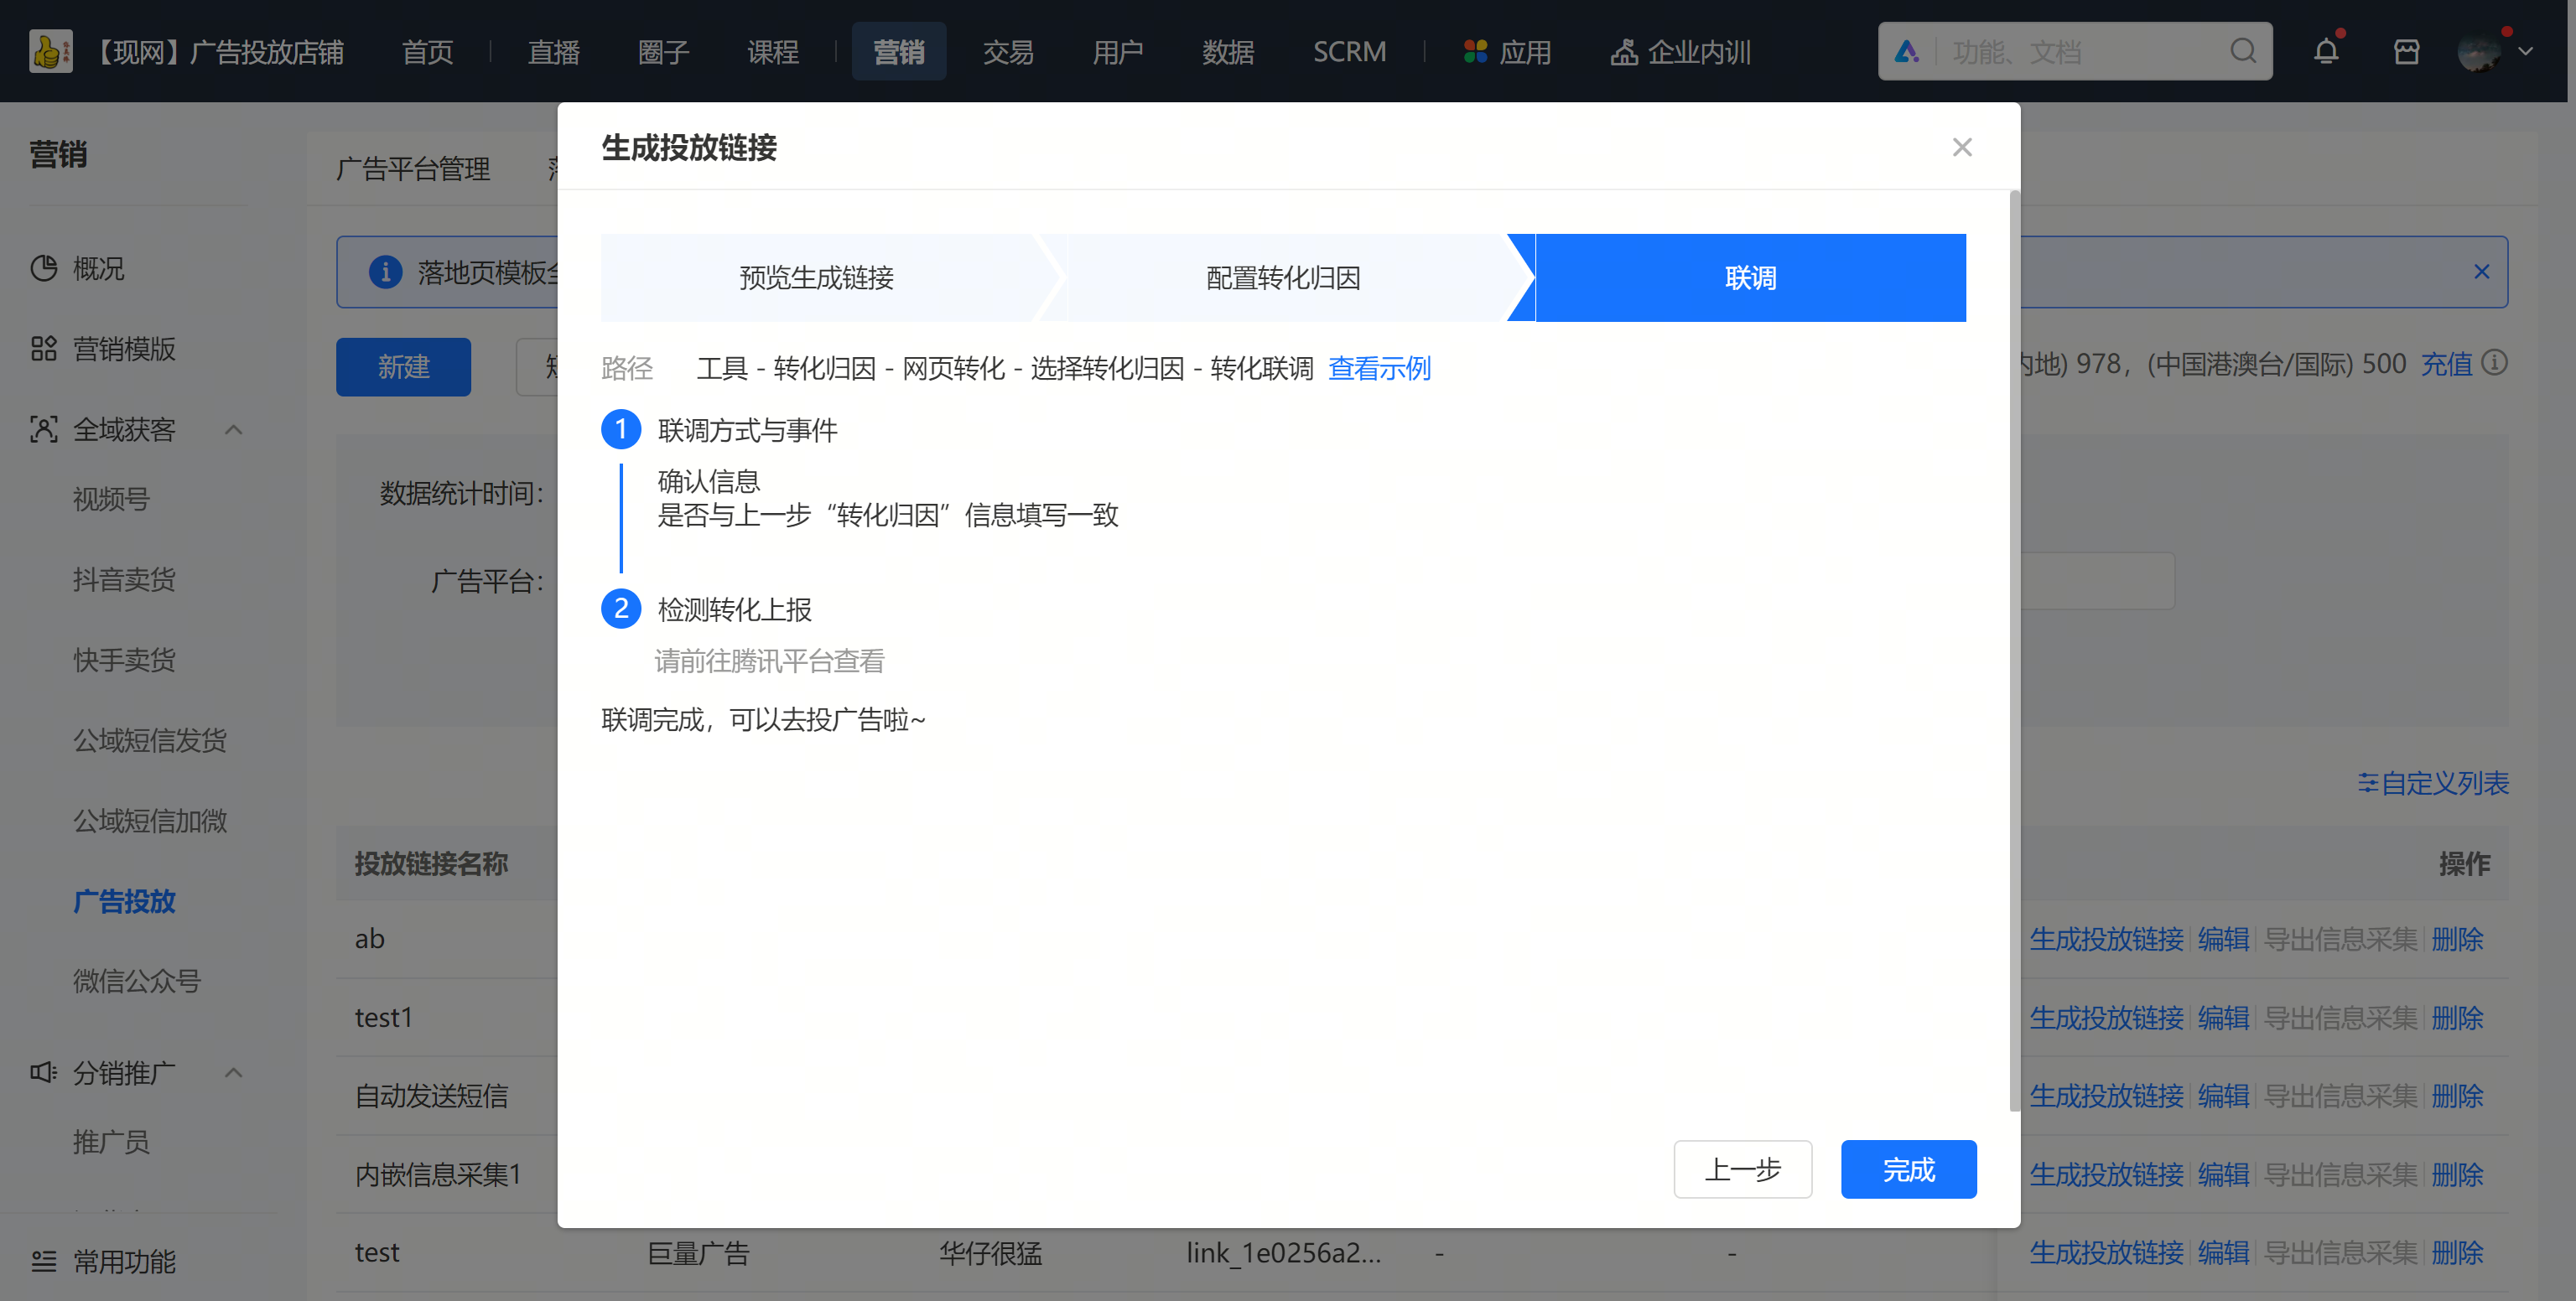
Task: Open 自定义列表 settings
Action: coord(2433,783)
